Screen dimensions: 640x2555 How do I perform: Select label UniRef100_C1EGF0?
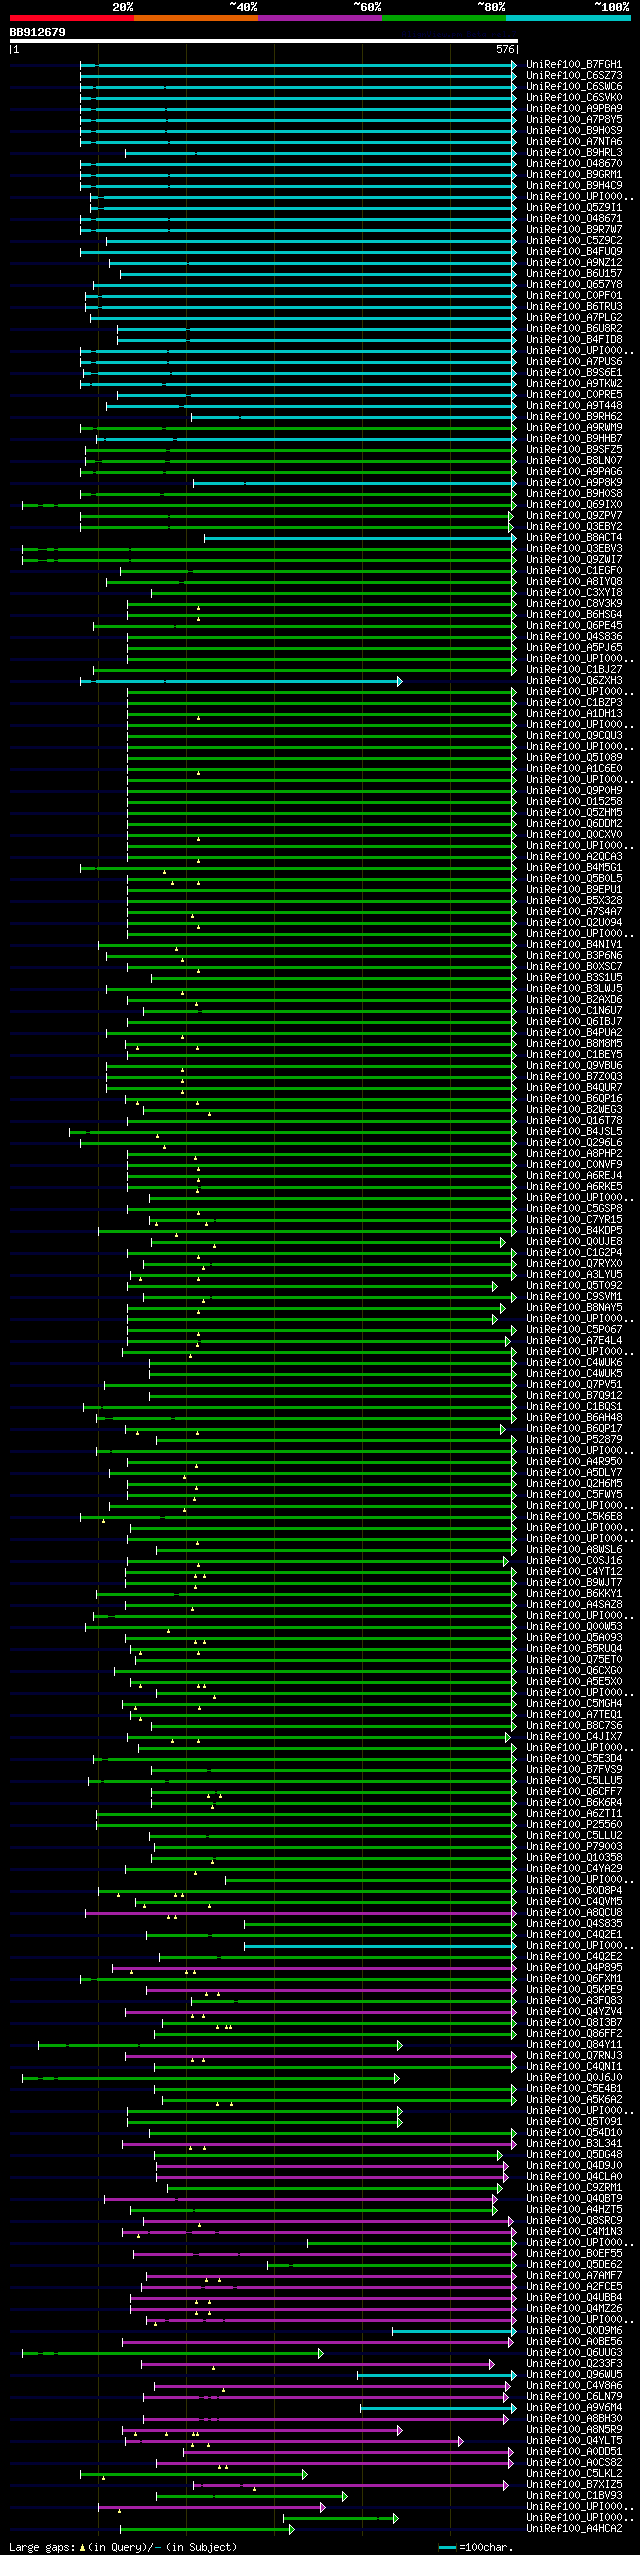point(574,571)
